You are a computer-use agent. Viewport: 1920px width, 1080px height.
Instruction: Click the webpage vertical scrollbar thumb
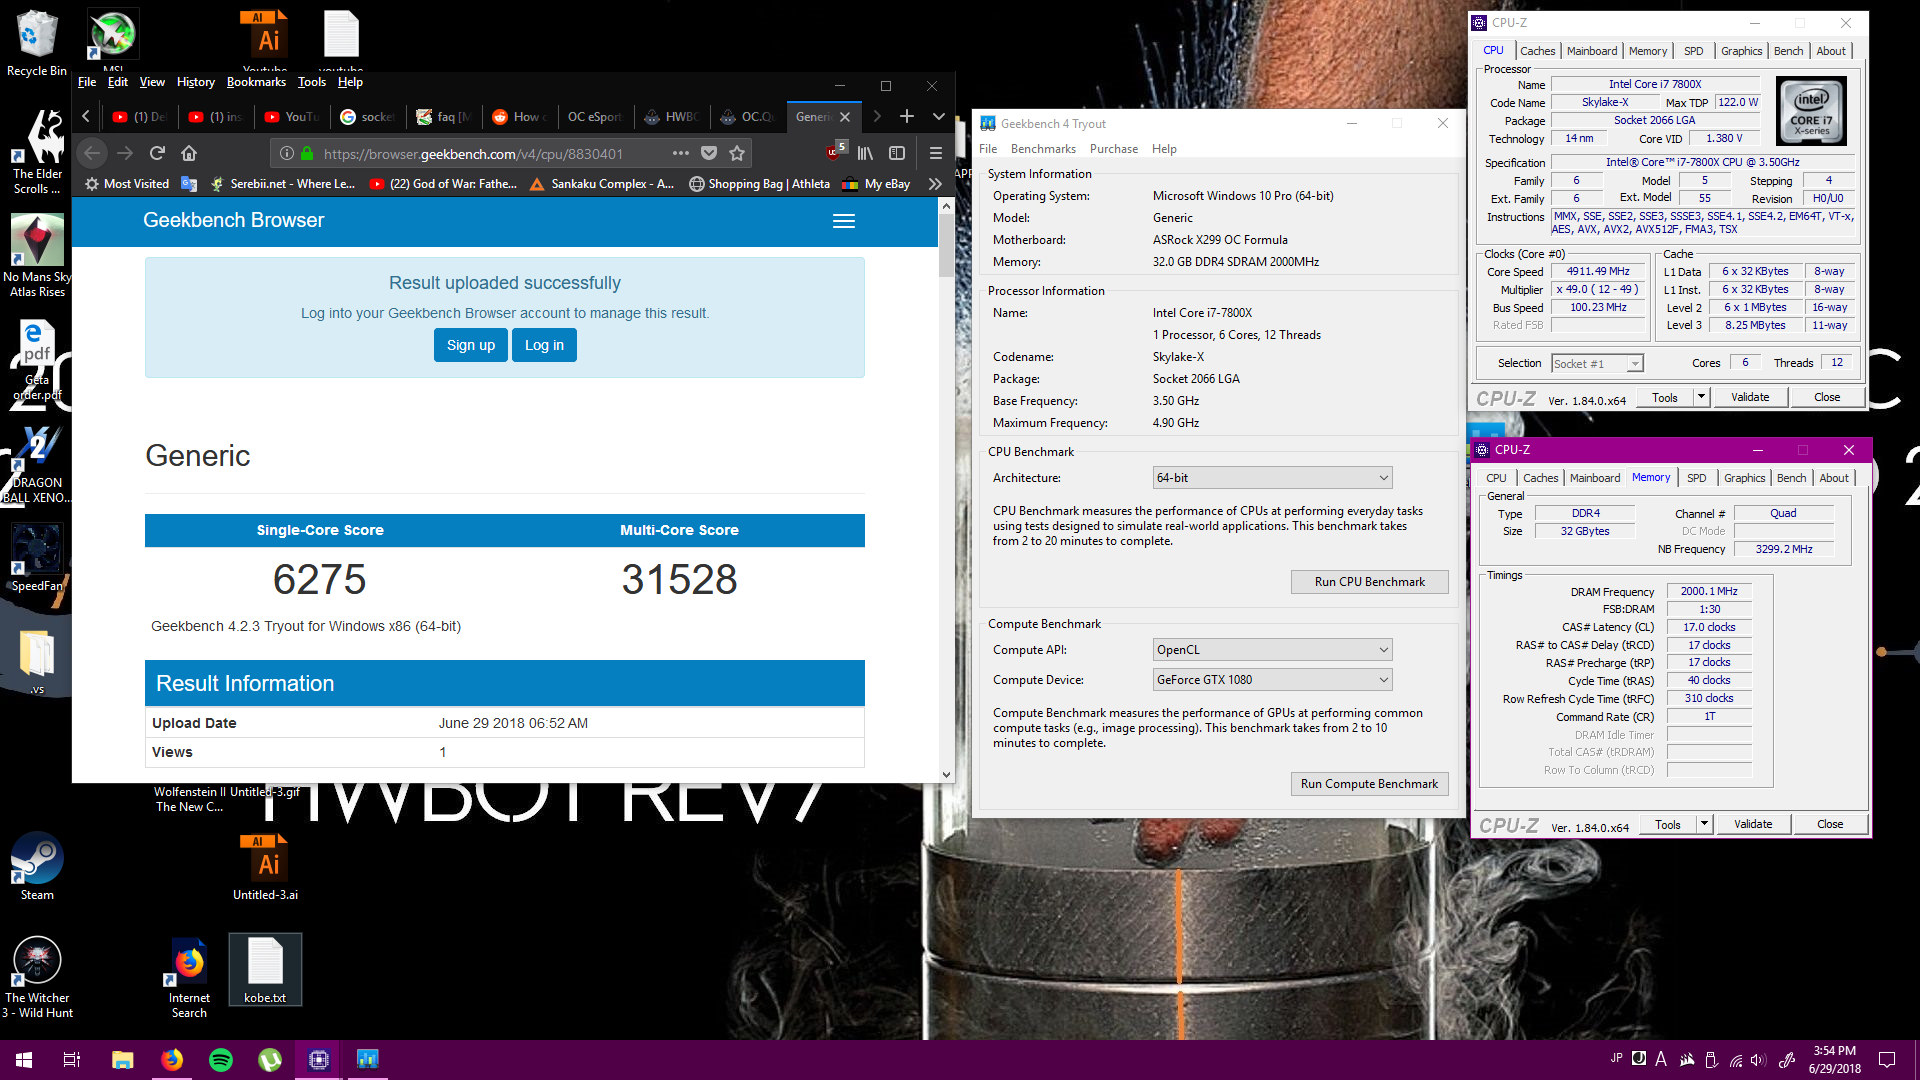click(946, 246)
